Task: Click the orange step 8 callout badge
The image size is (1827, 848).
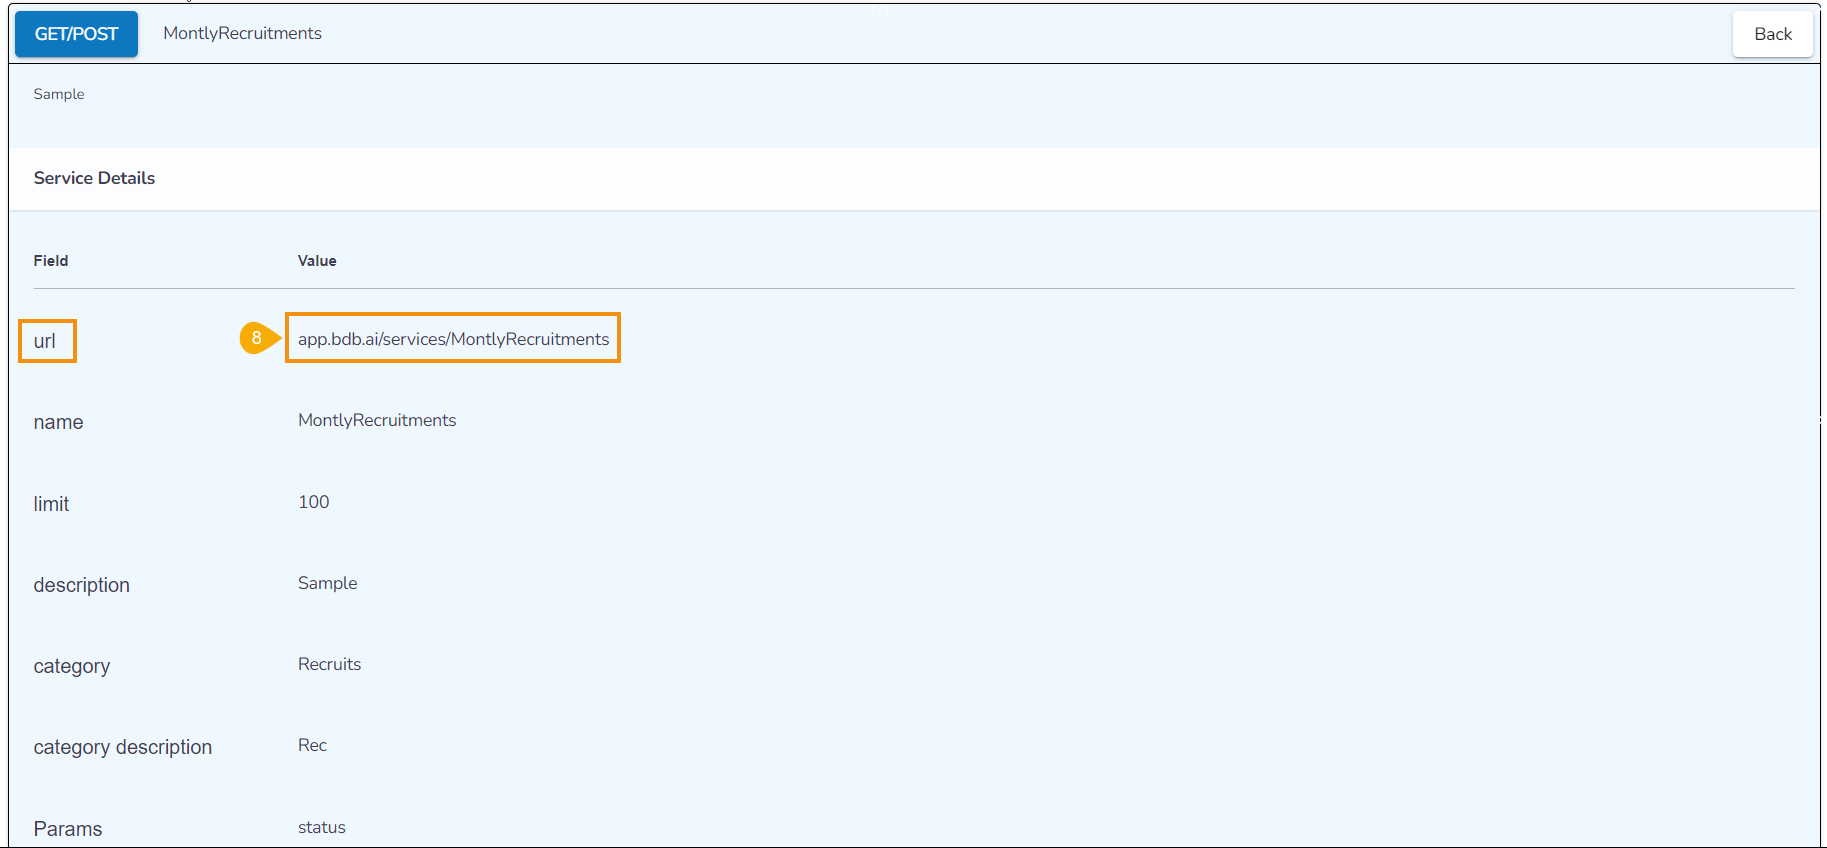Action: tap(257, 338)
